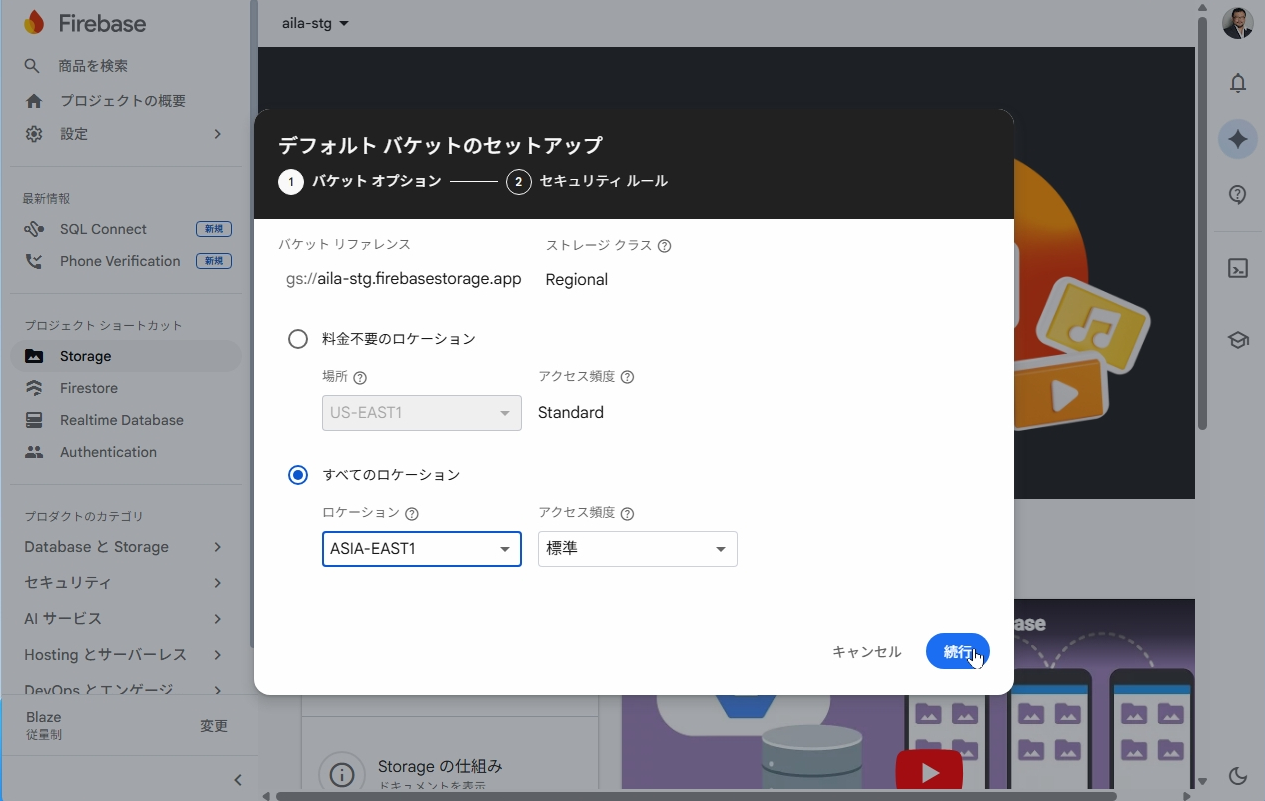Expand the 設定 settings submenu chevron
1265x801 pixels.
(217, 134)
